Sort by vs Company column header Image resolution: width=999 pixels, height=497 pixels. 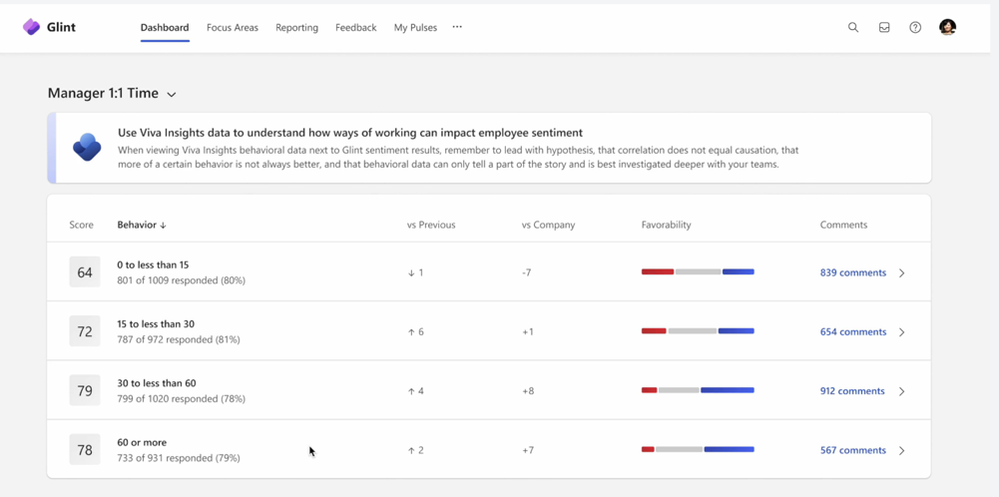[x=549, y=225]
